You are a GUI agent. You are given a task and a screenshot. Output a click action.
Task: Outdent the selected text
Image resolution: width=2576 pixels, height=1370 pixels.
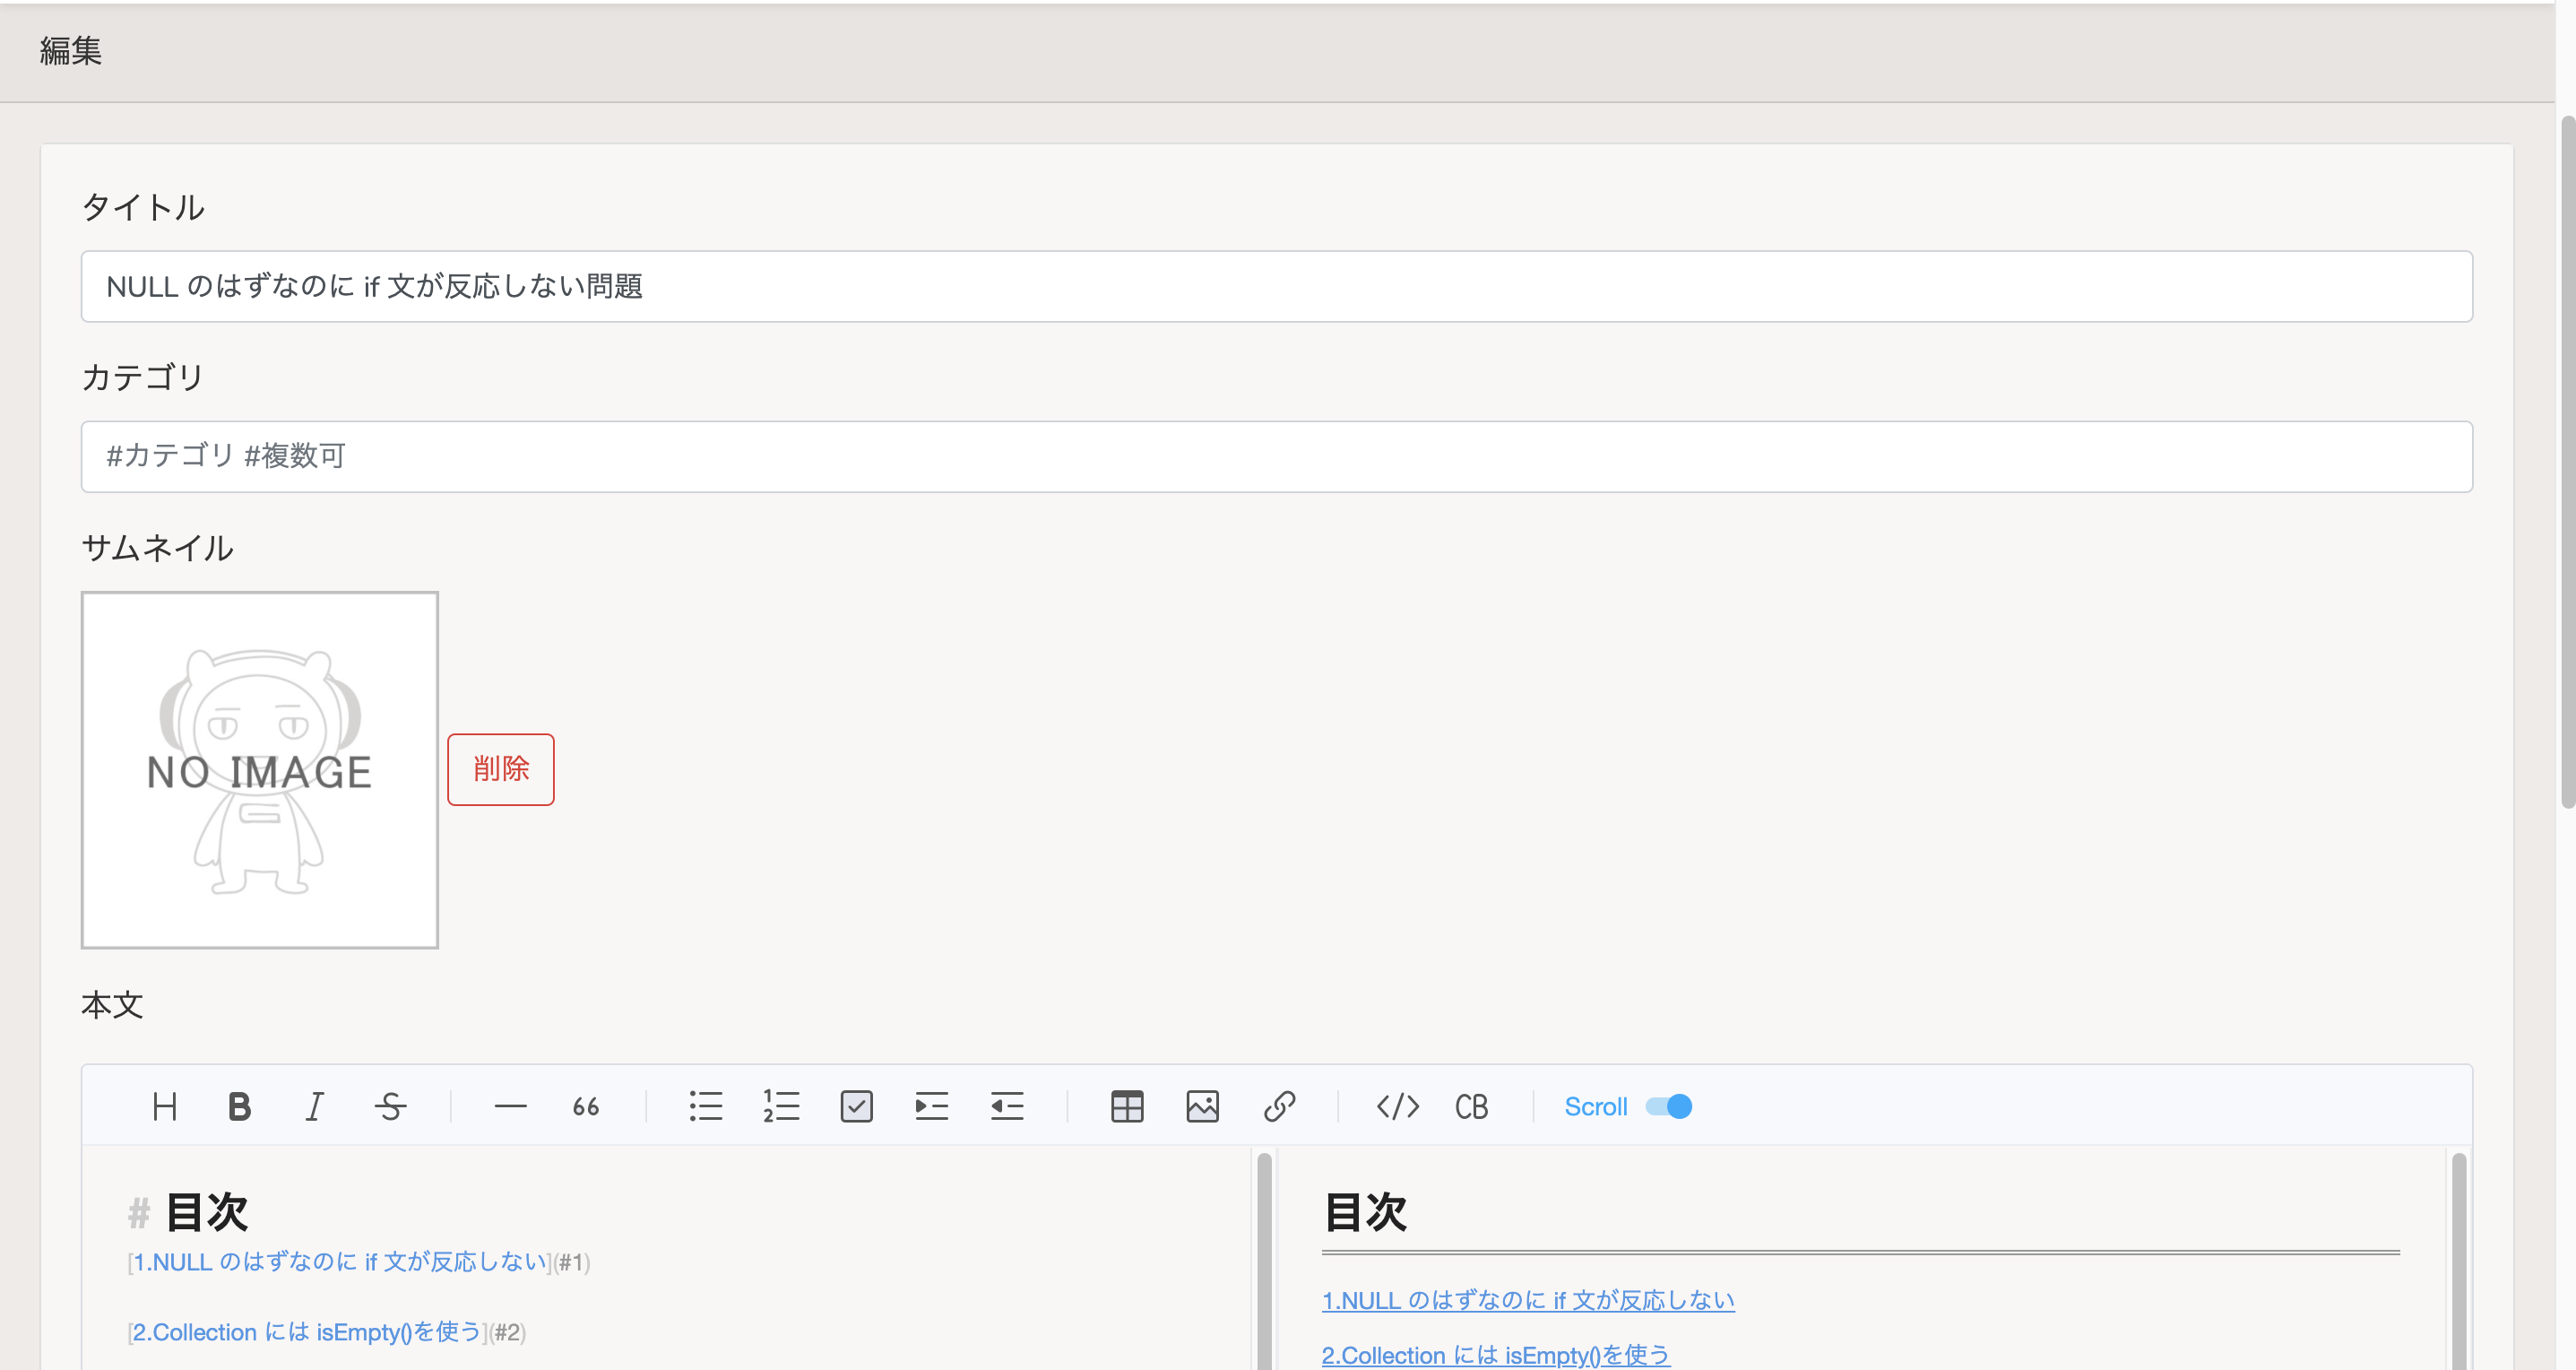1007,1107
